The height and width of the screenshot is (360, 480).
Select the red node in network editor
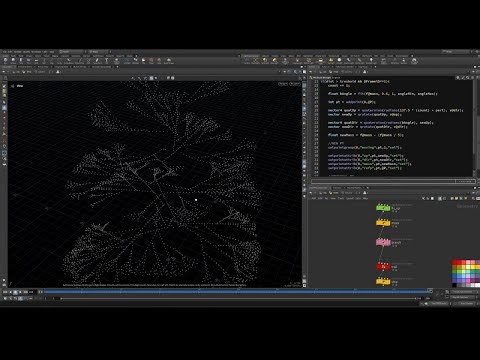click(x=383, y=266)
